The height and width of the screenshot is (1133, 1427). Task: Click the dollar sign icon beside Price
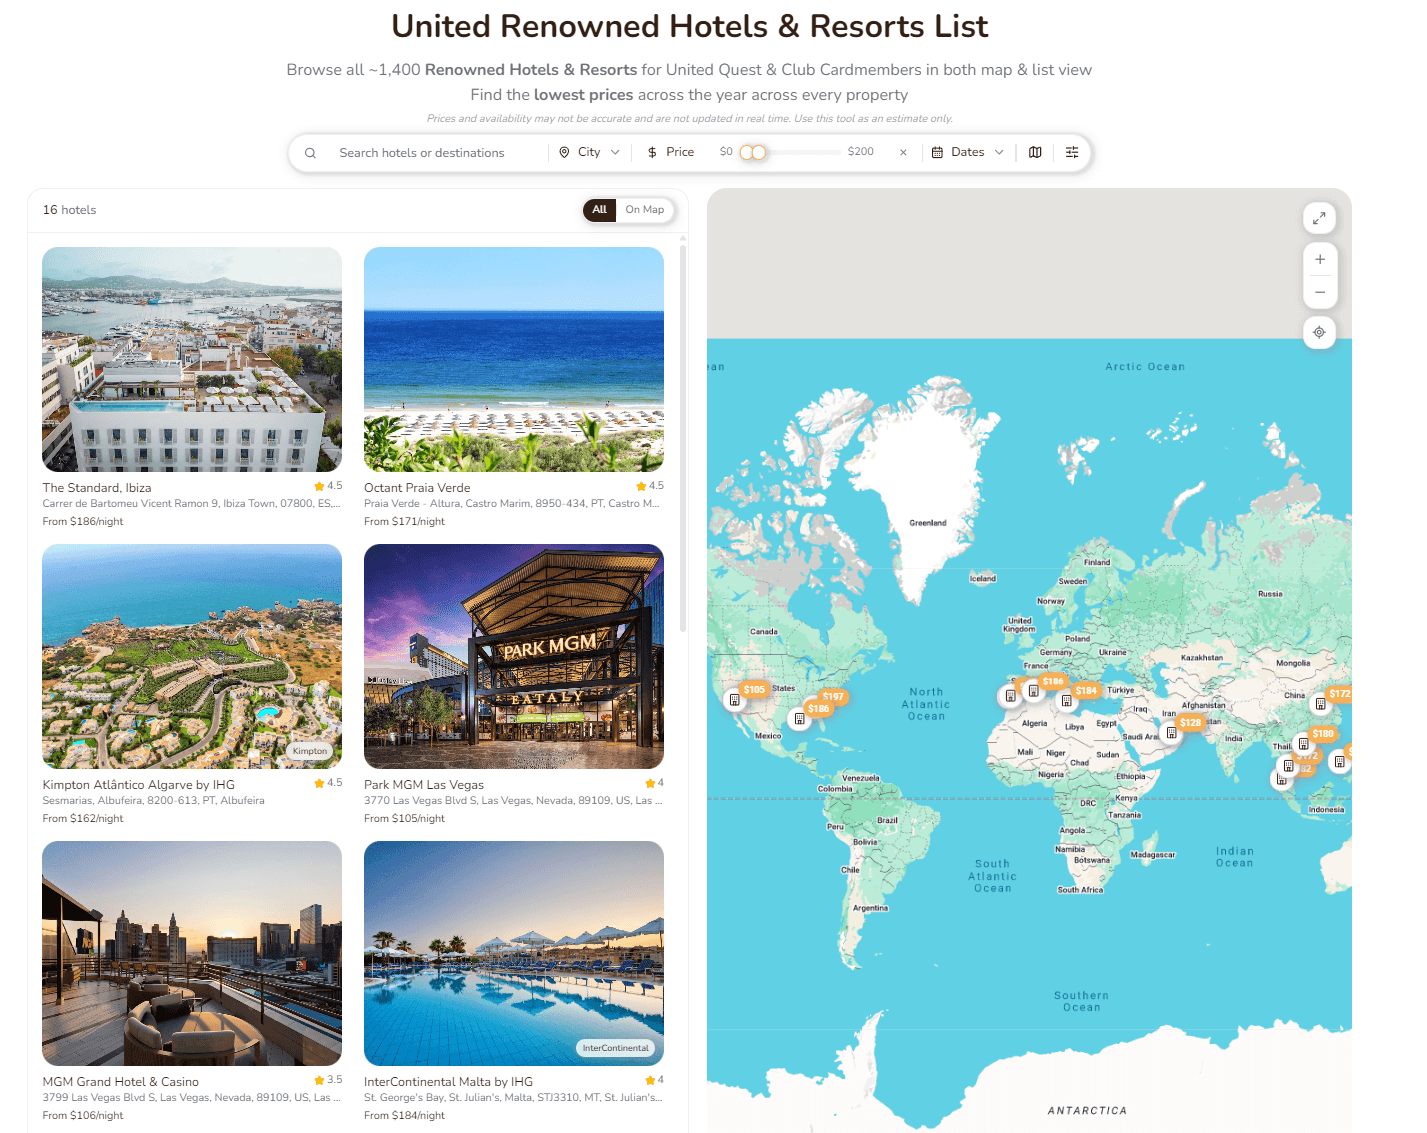point(652,152)
